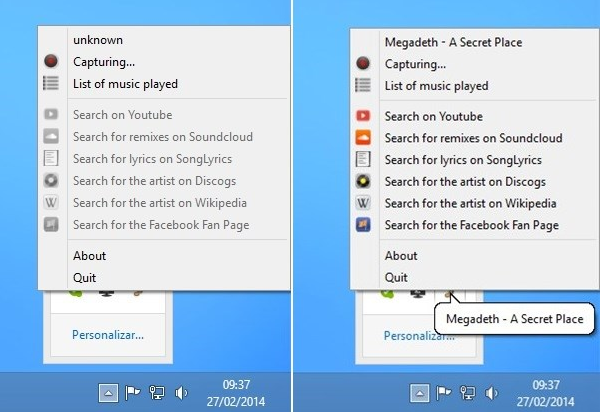Click the greyed lyrics page icon in the 'unknown' menu
The image size is (600, 412).
(x=51, y=158)
